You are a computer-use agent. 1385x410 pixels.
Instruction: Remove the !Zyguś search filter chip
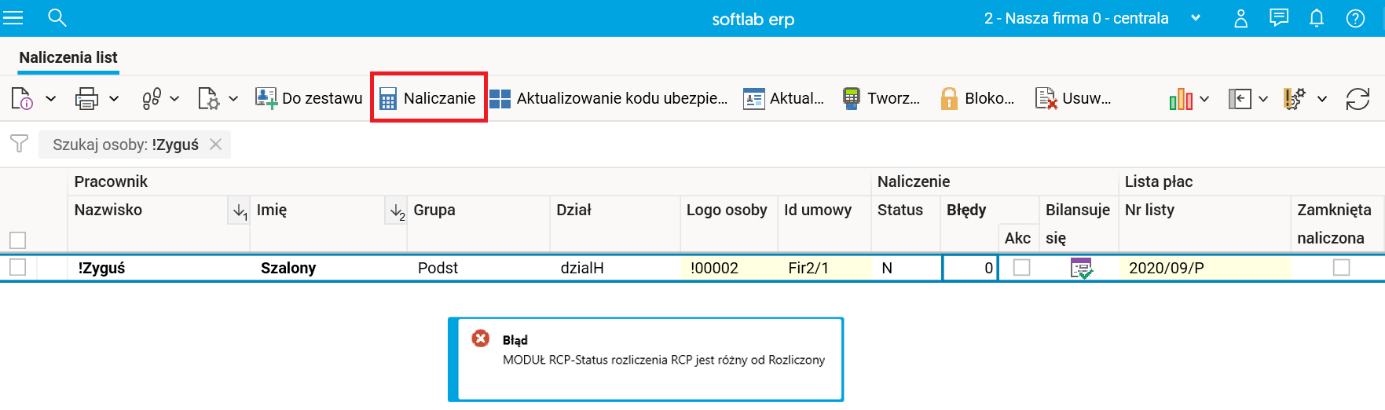pyautogui.click(x=216, y=145)
